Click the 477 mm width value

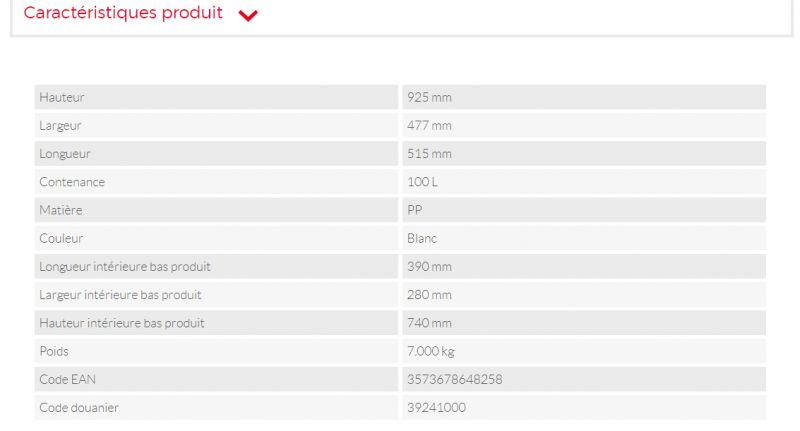click(x=429, y=126)
